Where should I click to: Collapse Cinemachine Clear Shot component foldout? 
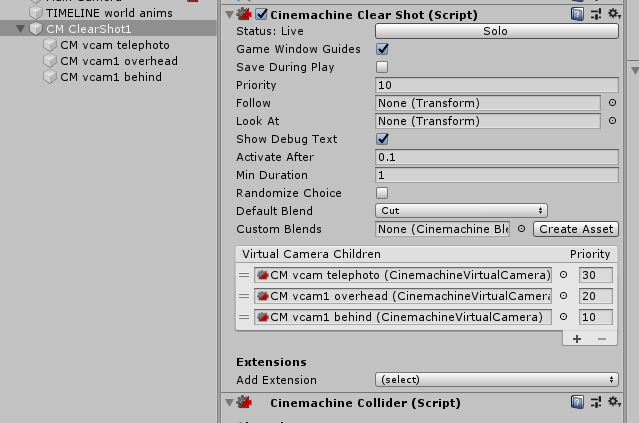coord(229,15)
